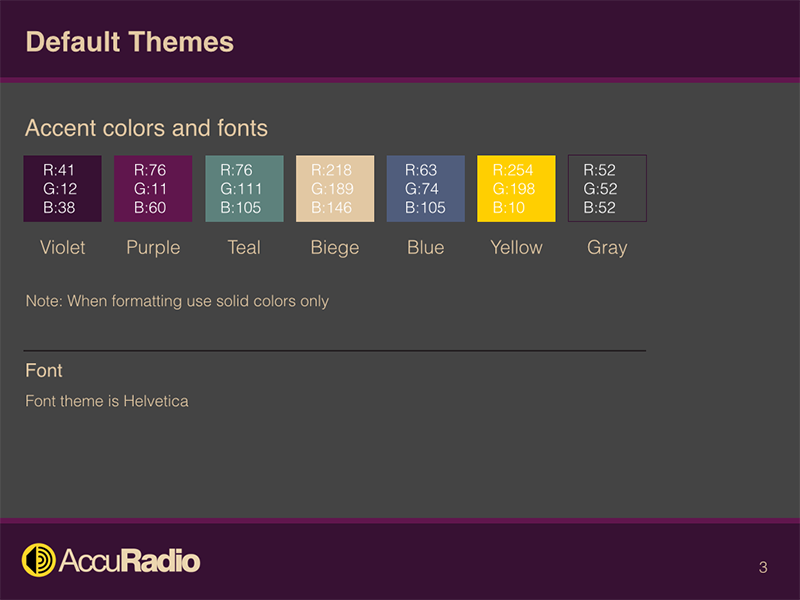Click the AccuRadio wordmark text
The height and width of the screenshot is (600, 800).
[x=130, y=561]
